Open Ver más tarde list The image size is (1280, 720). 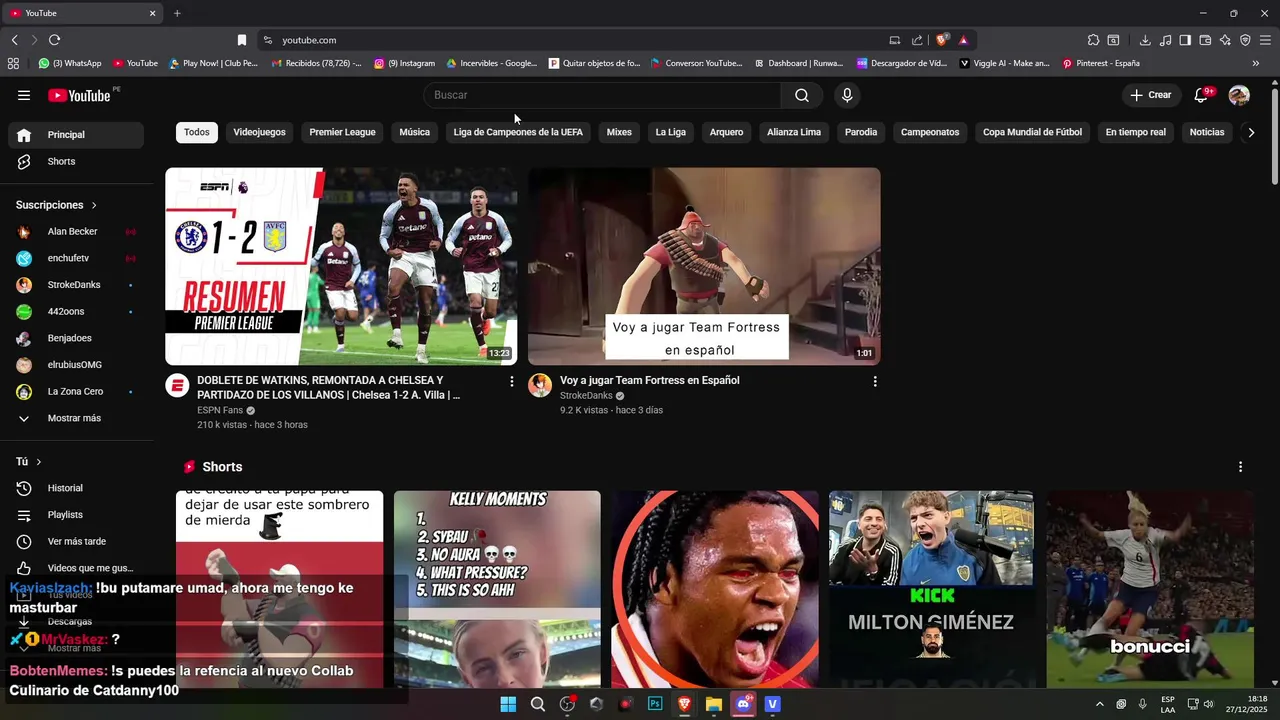pyautogui.click(x=76, y=541)
